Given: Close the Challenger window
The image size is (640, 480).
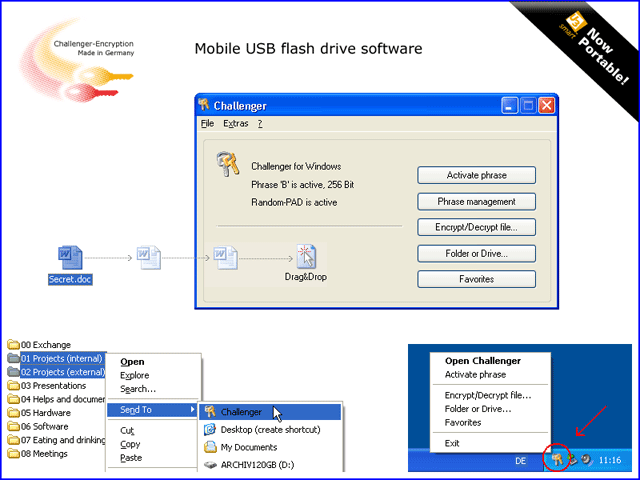Looking at the screenshot, I should 547,106.
